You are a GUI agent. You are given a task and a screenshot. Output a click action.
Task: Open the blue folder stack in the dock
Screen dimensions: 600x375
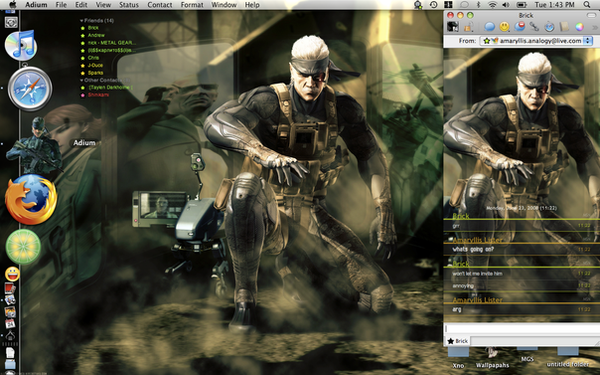10,364
